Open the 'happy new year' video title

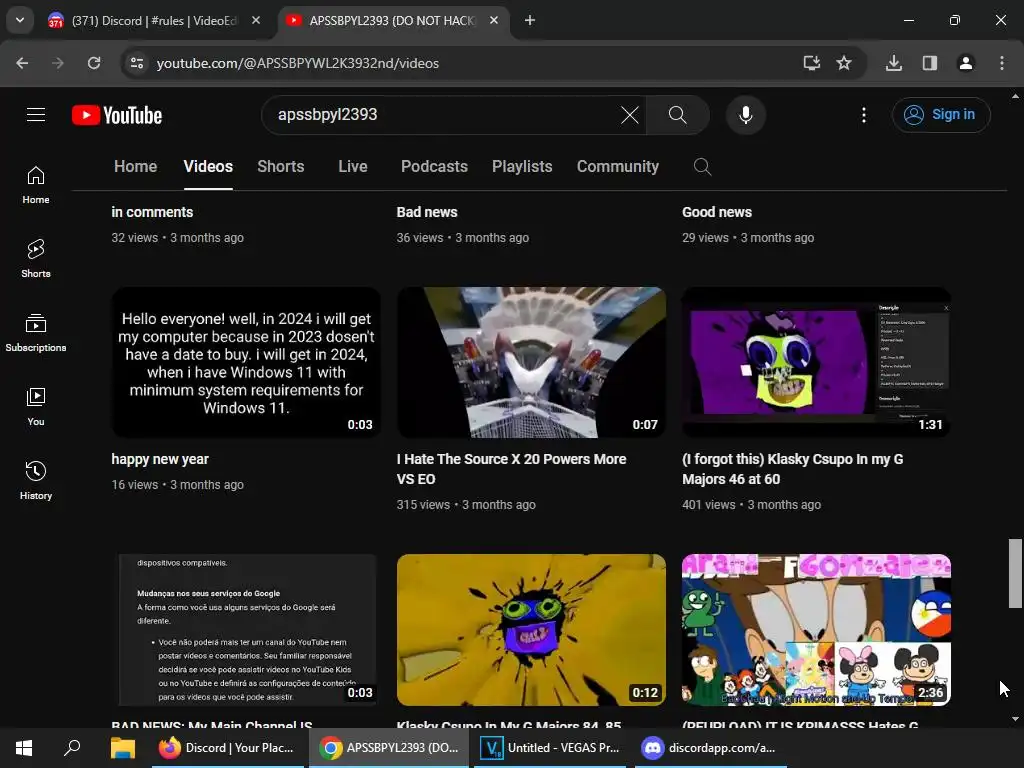(x=160, y=459)
